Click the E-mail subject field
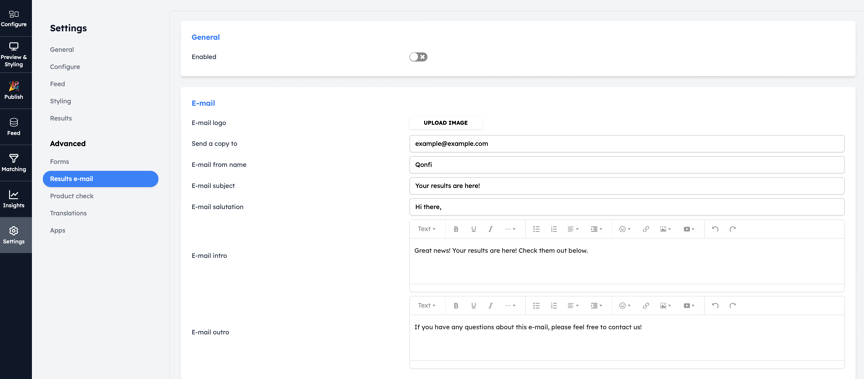This screenshot has height=379, width=864. (627, 186)
